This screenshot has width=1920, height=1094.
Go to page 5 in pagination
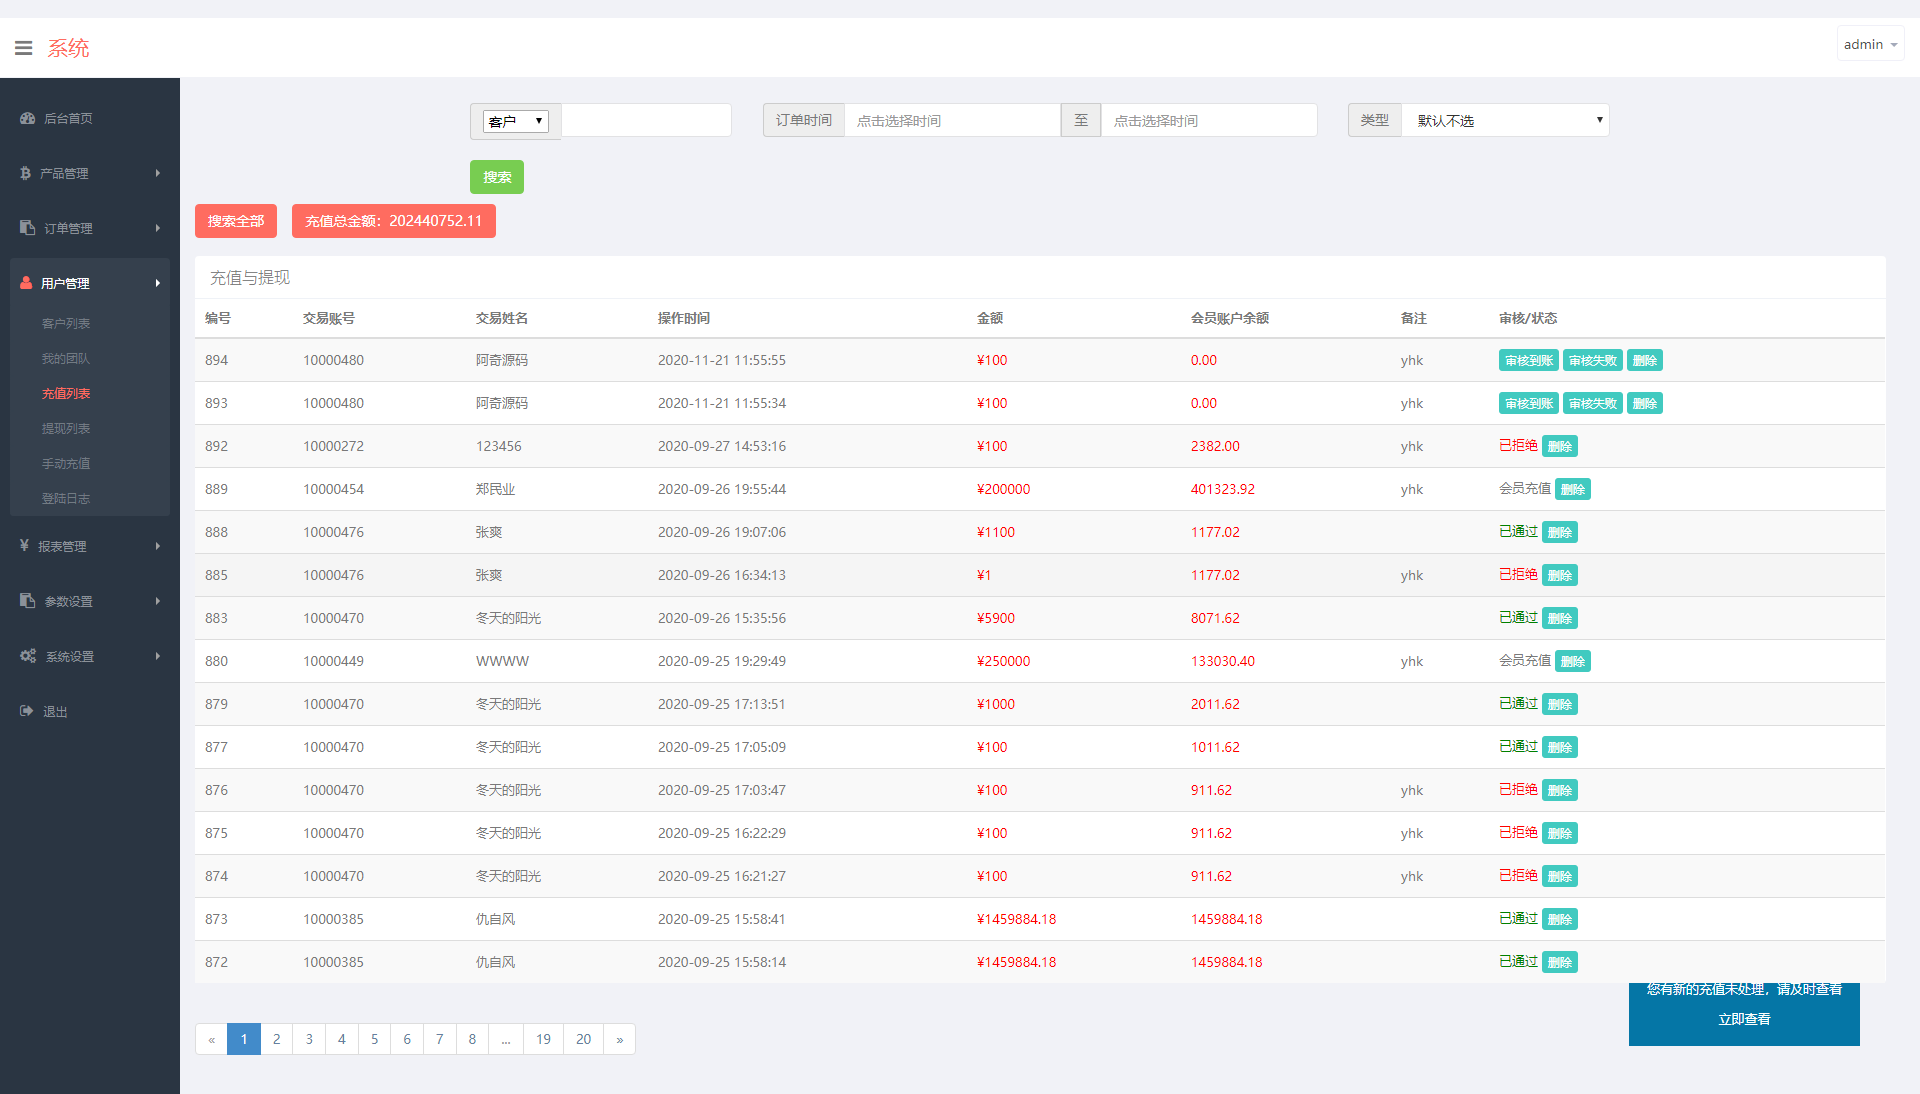coord(374,1039)
